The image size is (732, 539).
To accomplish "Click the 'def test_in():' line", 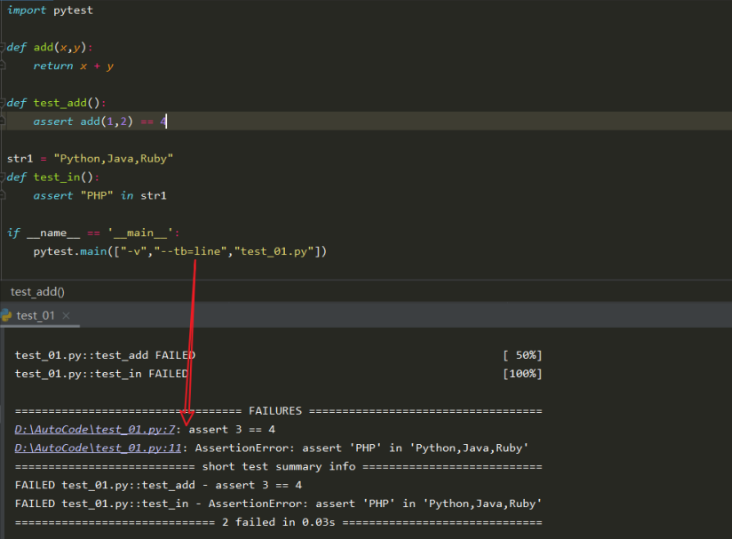I will (53, 177).
